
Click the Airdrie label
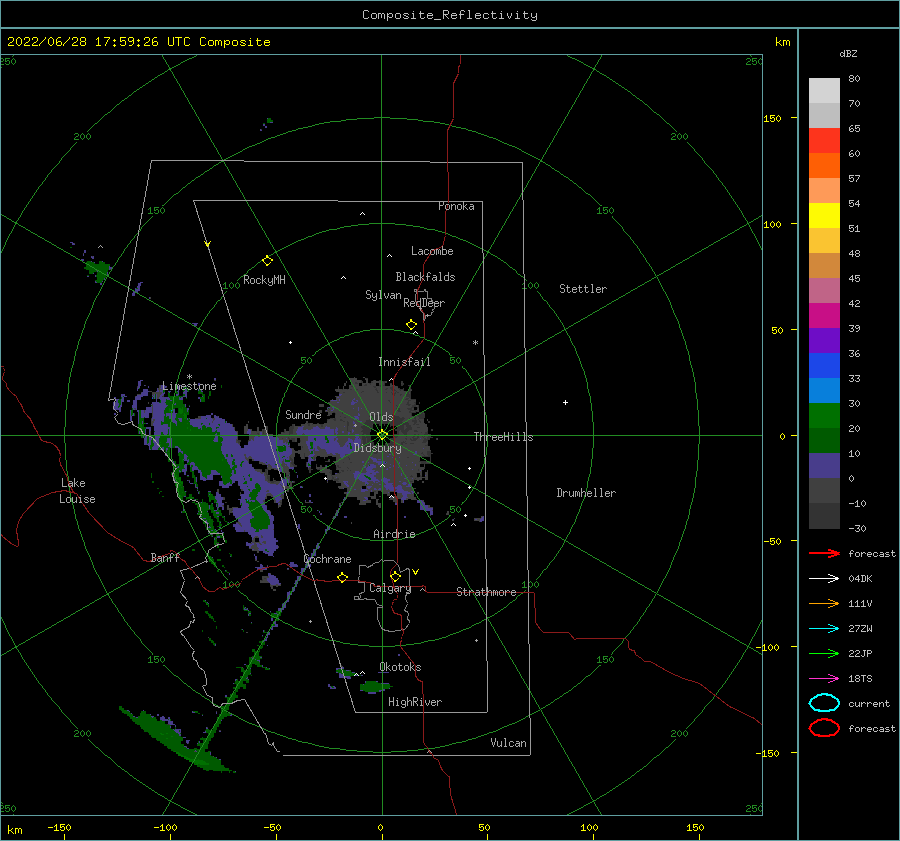(394, 534)
